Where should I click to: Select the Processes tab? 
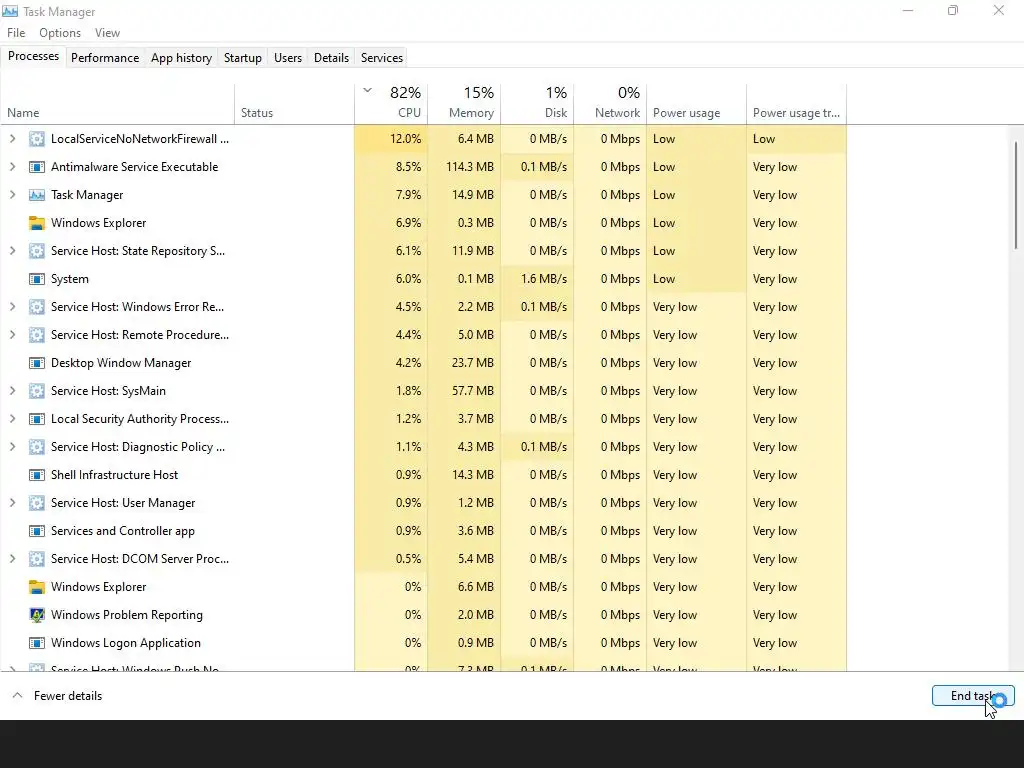click(33, 56)
